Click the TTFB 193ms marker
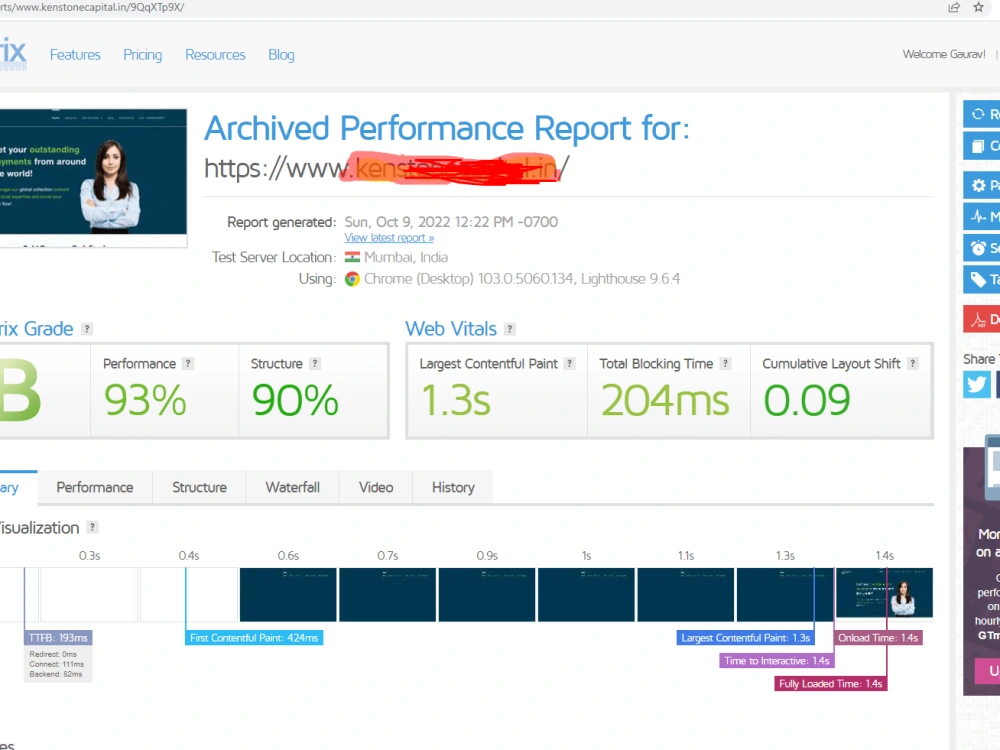Viewport: 1000px width, 750px height. click(x=58, y=638)
